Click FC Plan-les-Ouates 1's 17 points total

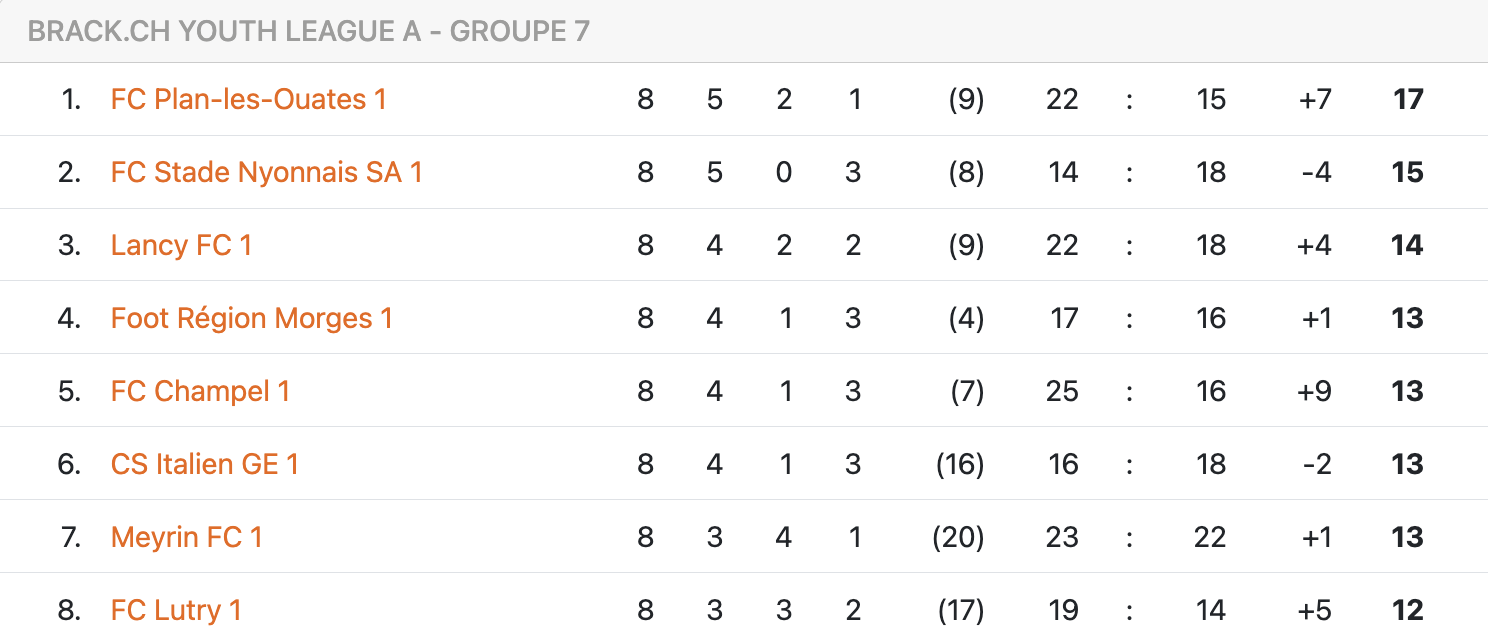coord(1407,99)
